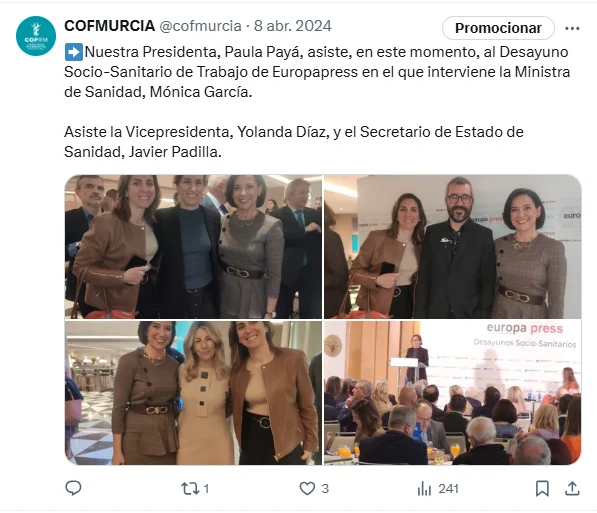The height and width of the screenshot is (513, 597).
Task: Click the reply speech bubble icon
Action: tap(73, 488)
